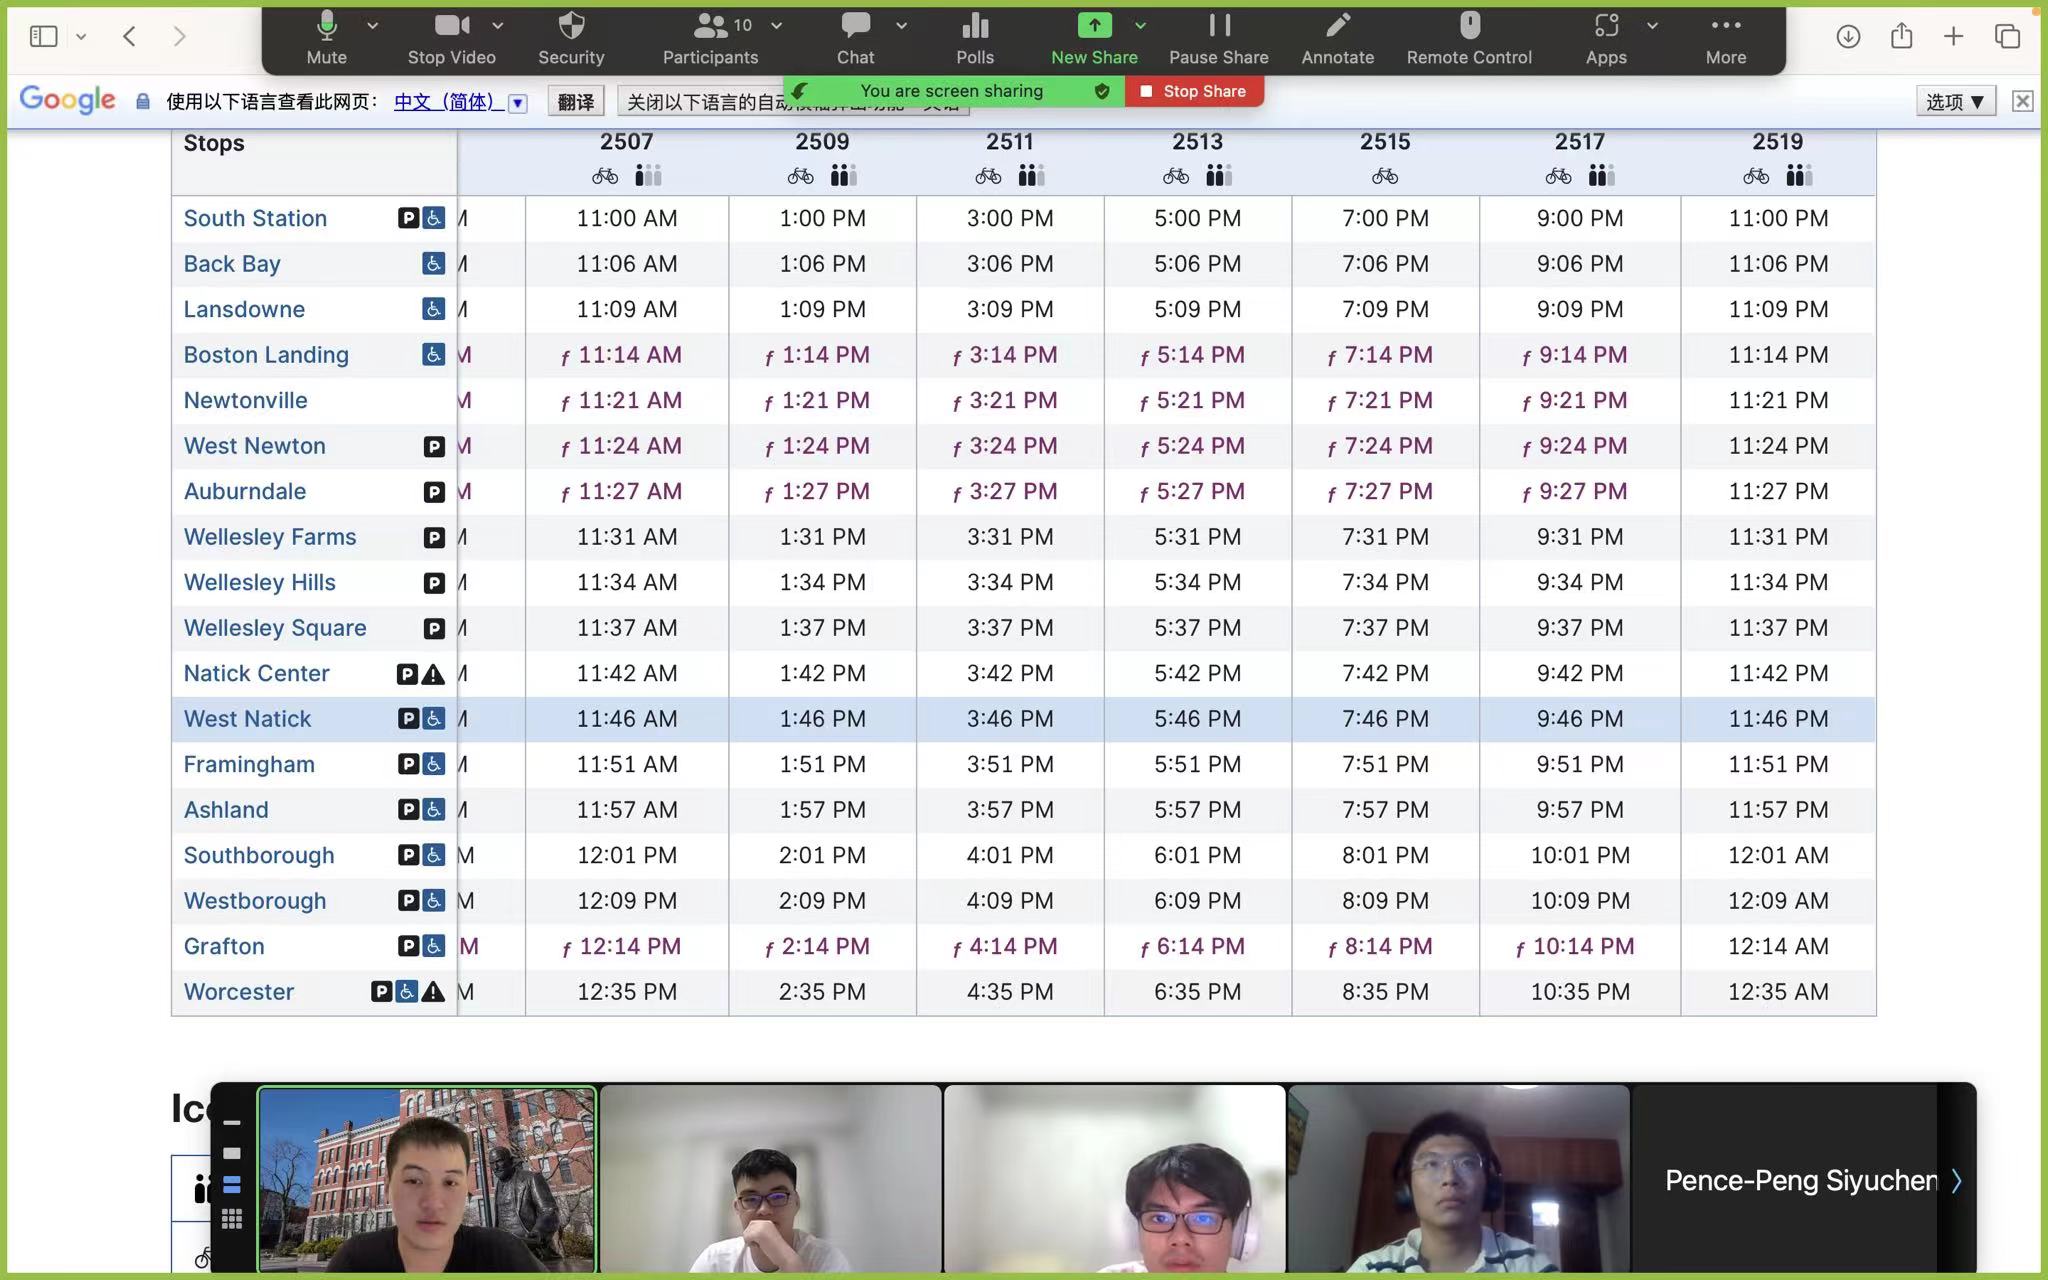This screenshot has width=2048, height=1280.
Task: Open the Security shield icon
Action: click(571, 27)
